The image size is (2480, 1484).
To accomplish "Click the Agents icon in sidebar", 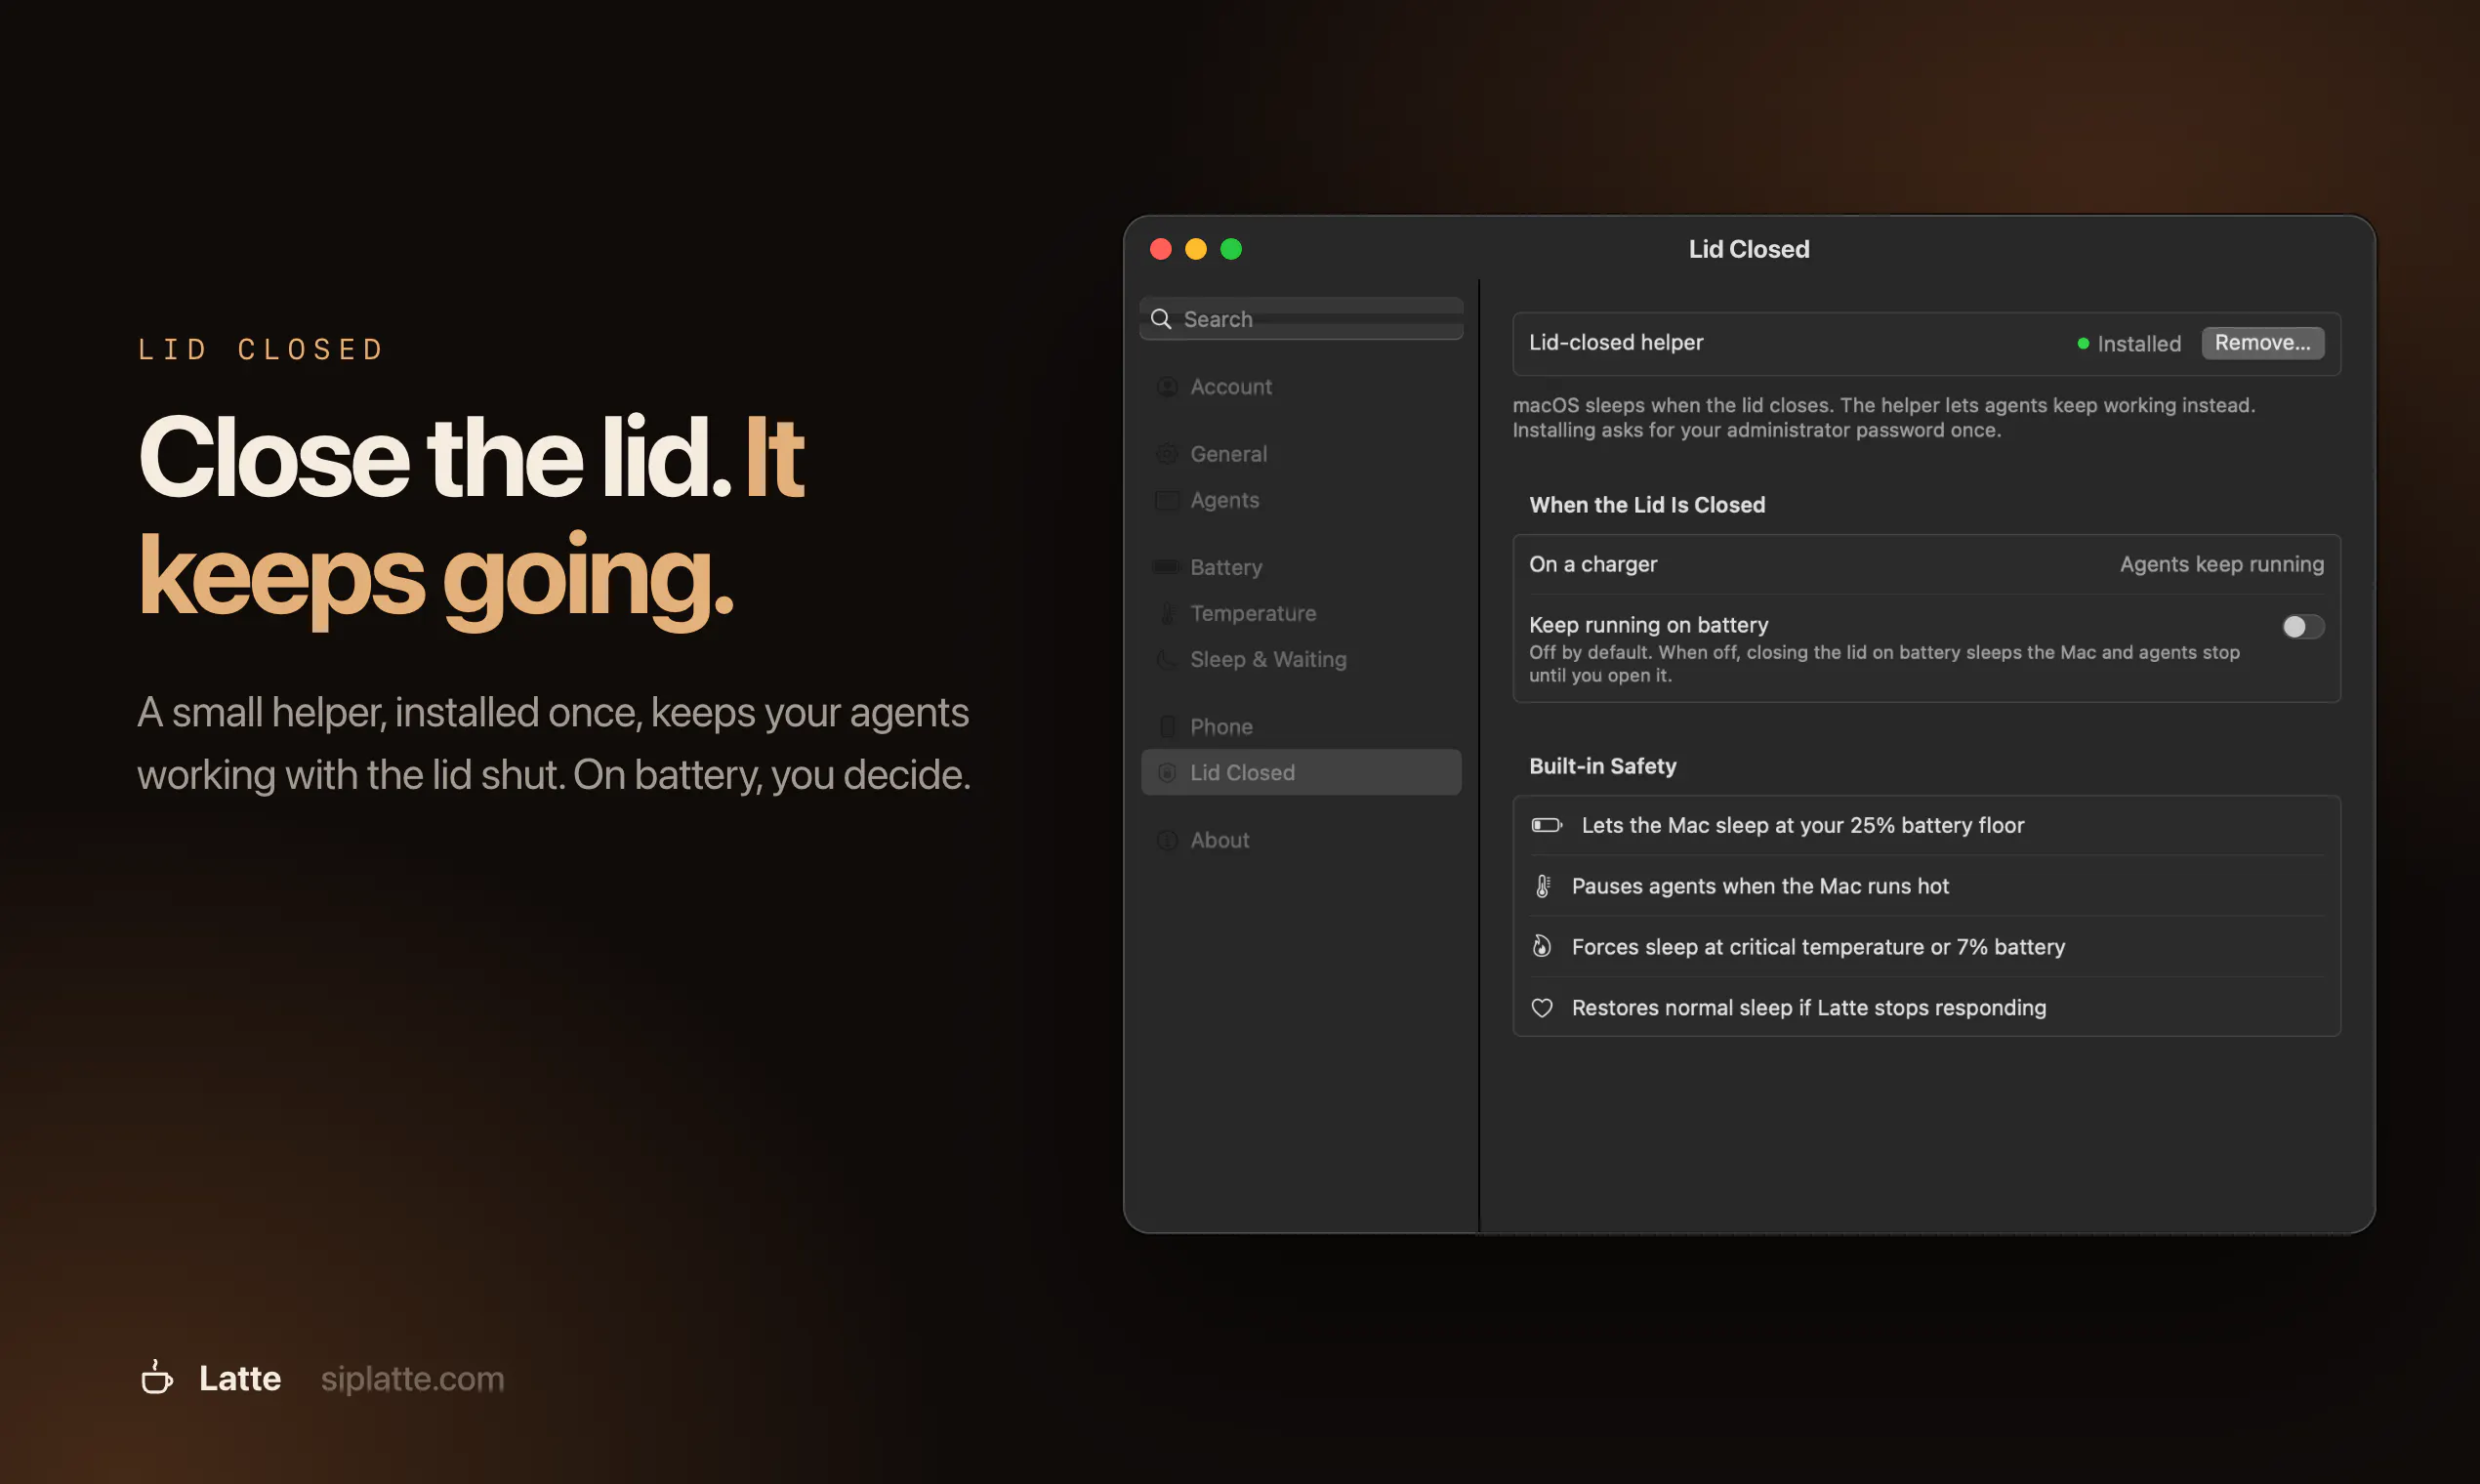I will [1167, 500].
